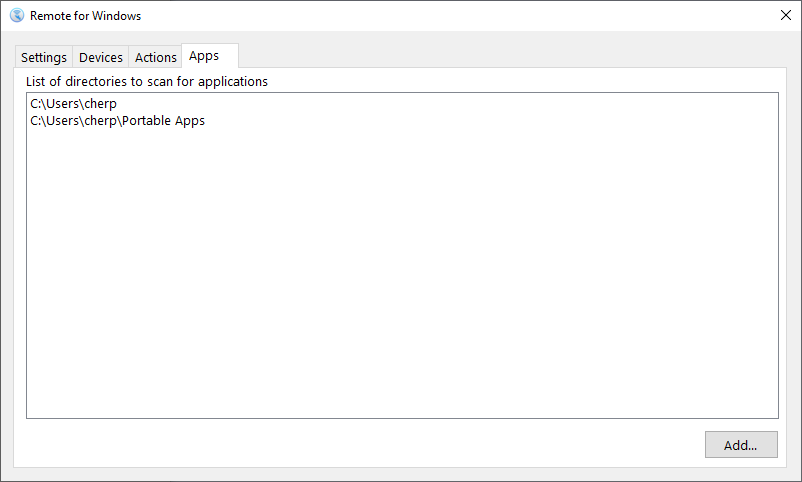Image resolution: width=802 pixels, height=482 pixels.
Task: Switch to the Settings tab
Action: coord(44,58)
